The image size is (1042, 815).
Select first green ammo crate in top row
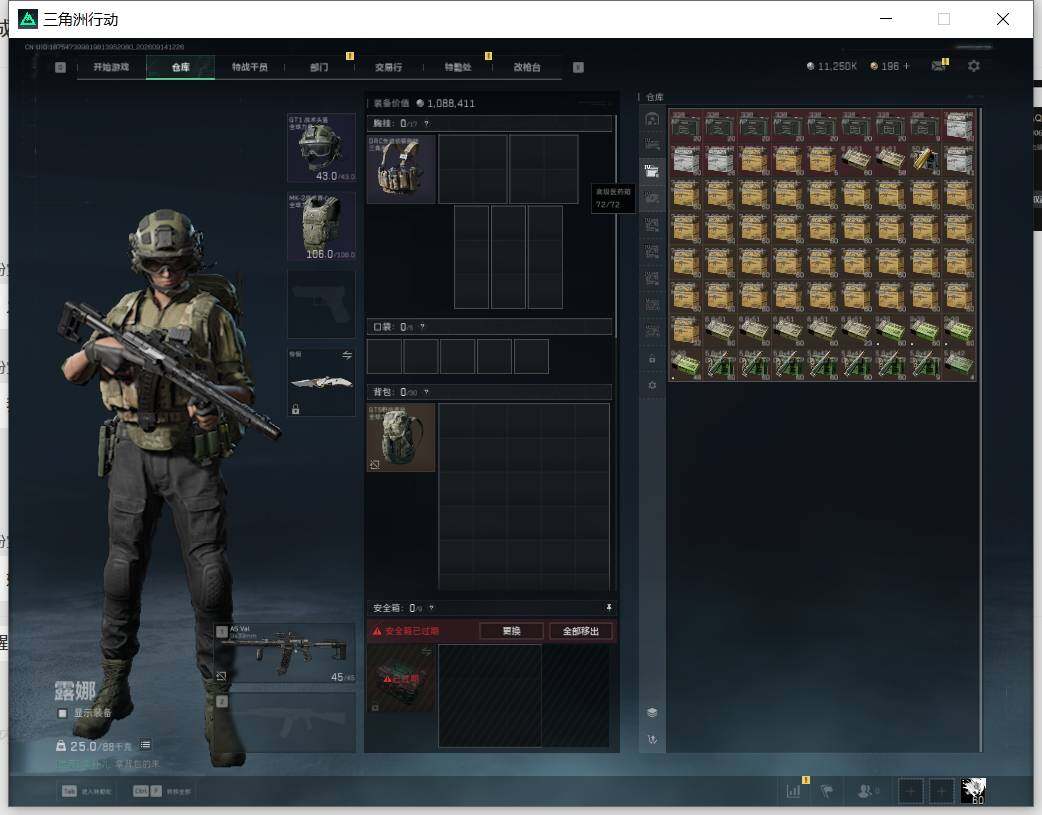click(685, 126)
